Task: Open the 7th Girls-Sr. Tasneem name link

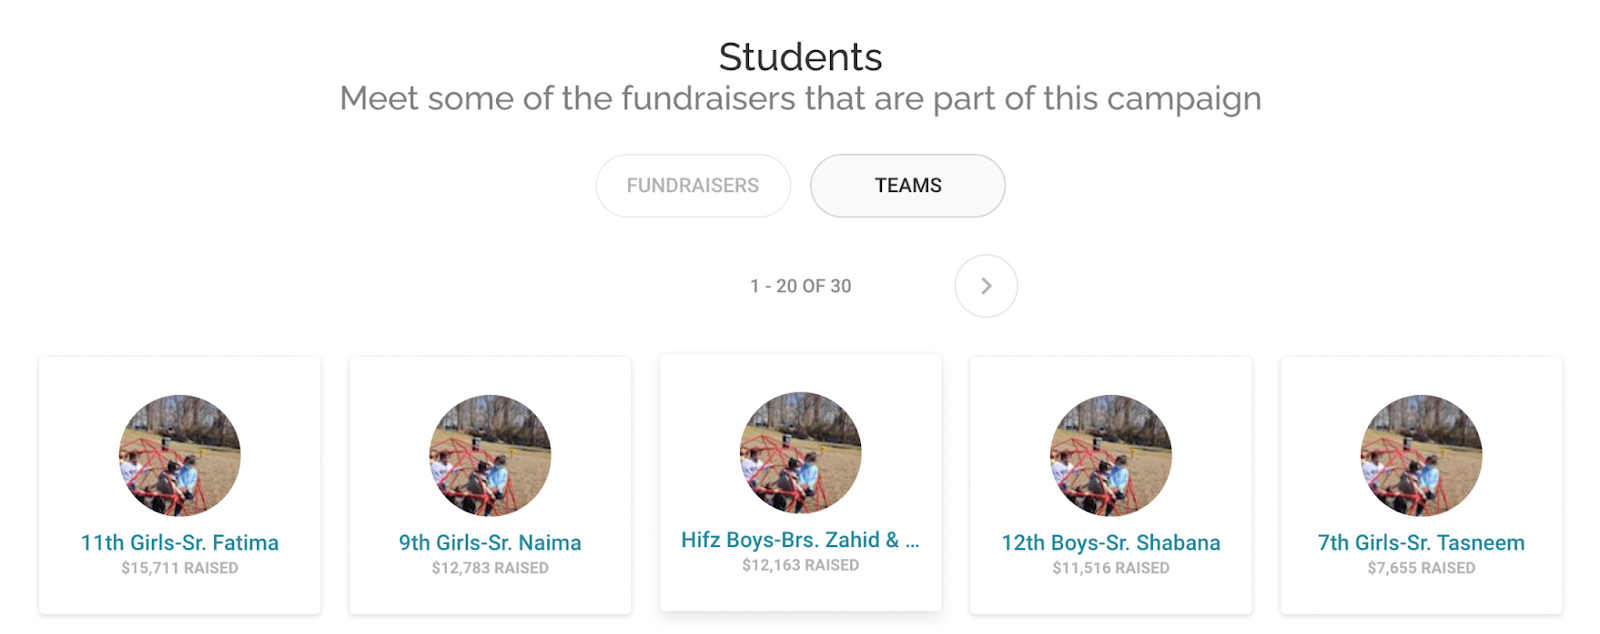Action: click(1421, 543)
